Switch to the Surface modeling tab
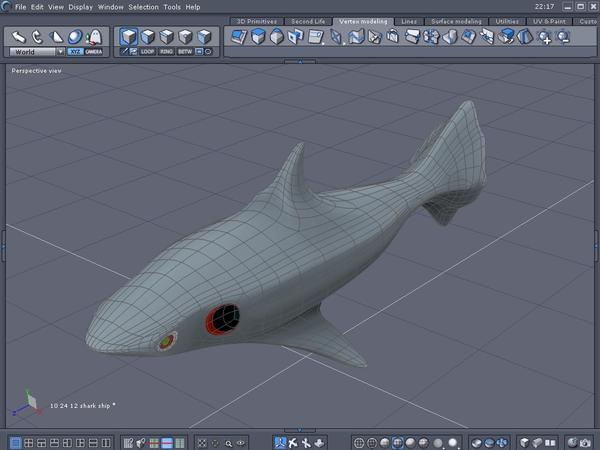 (457, 21)
